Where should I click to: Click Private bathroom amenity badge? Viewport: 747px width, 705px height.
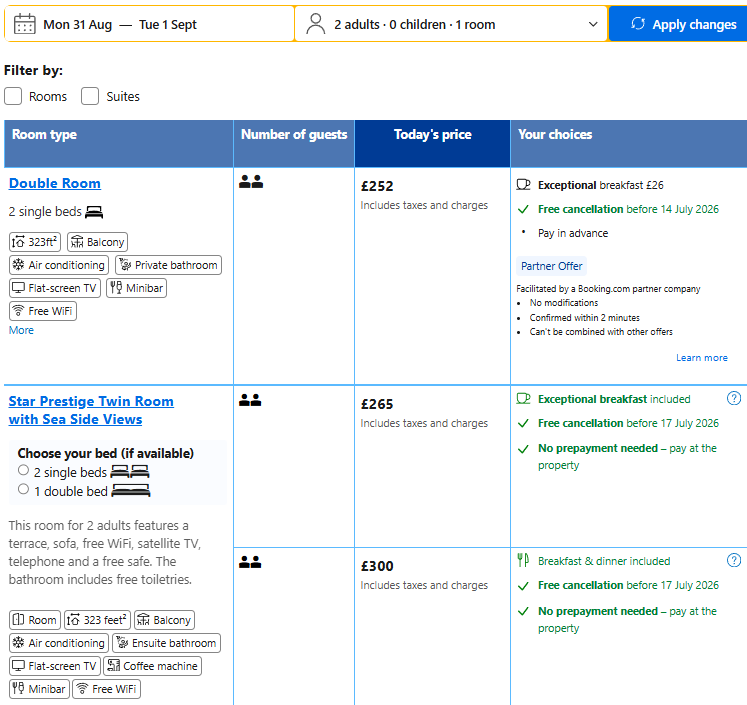tap(169, 265)
